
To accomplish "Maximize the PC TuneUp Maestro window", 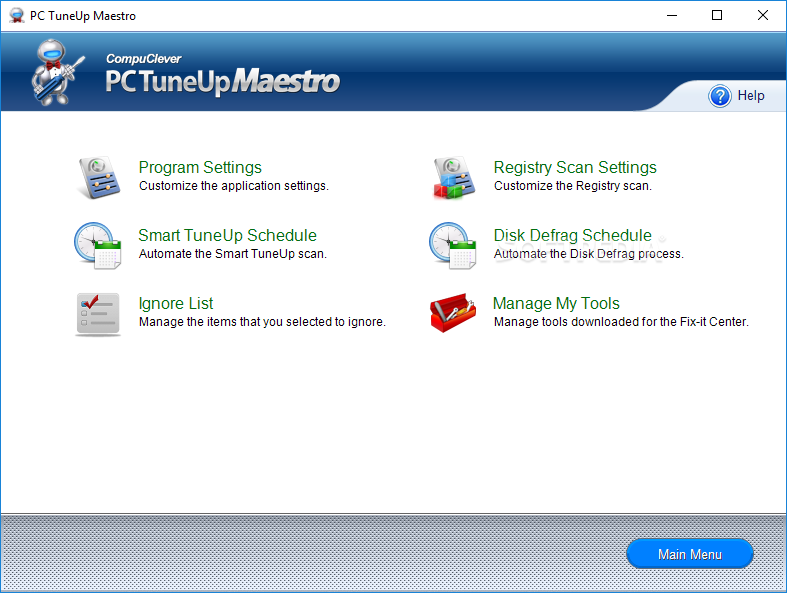I will 717,16.
